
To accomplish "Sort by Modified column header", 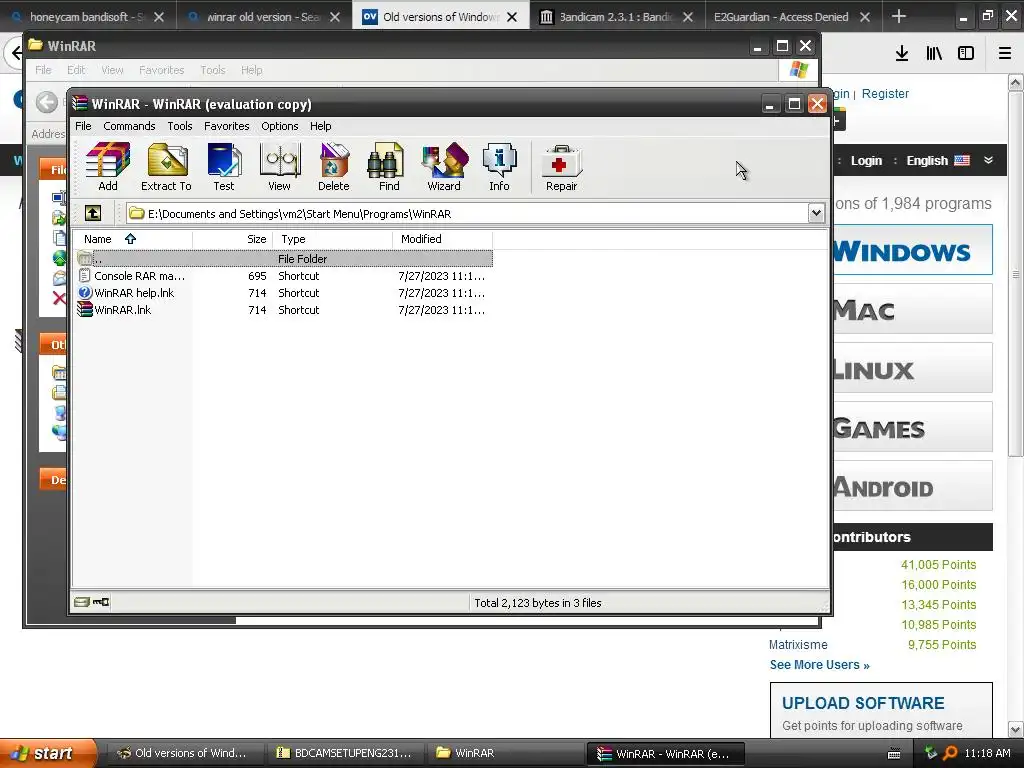I will 442,239.
